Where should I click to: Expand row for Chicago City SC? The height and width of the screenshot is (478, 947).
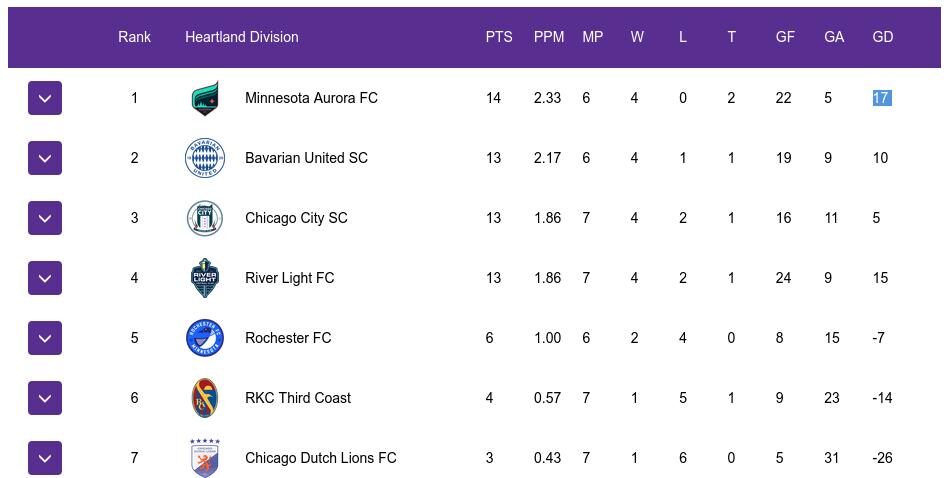click(x=45, y=218)
